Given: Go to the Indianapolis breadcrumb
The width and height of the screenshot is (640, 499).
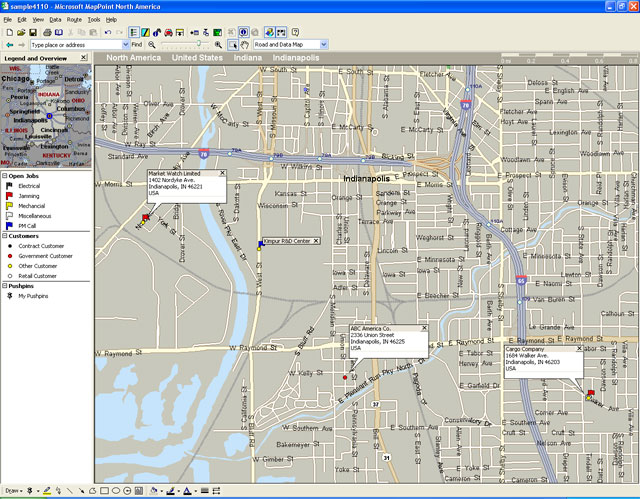Looking at the screenshot, I should 296,58.
